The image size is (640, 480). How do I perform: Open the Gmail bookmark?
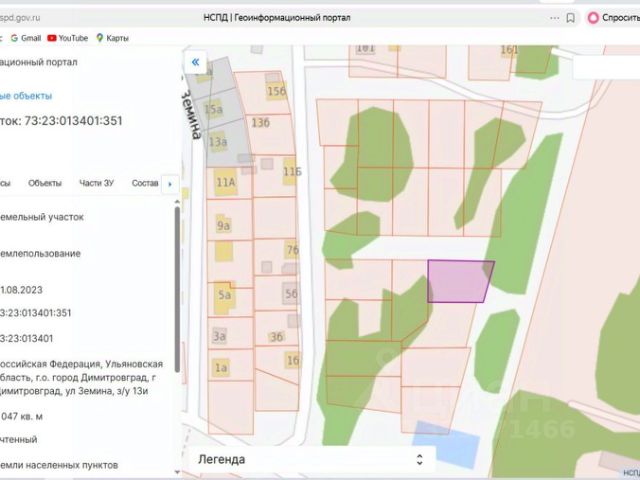[26, 38]
